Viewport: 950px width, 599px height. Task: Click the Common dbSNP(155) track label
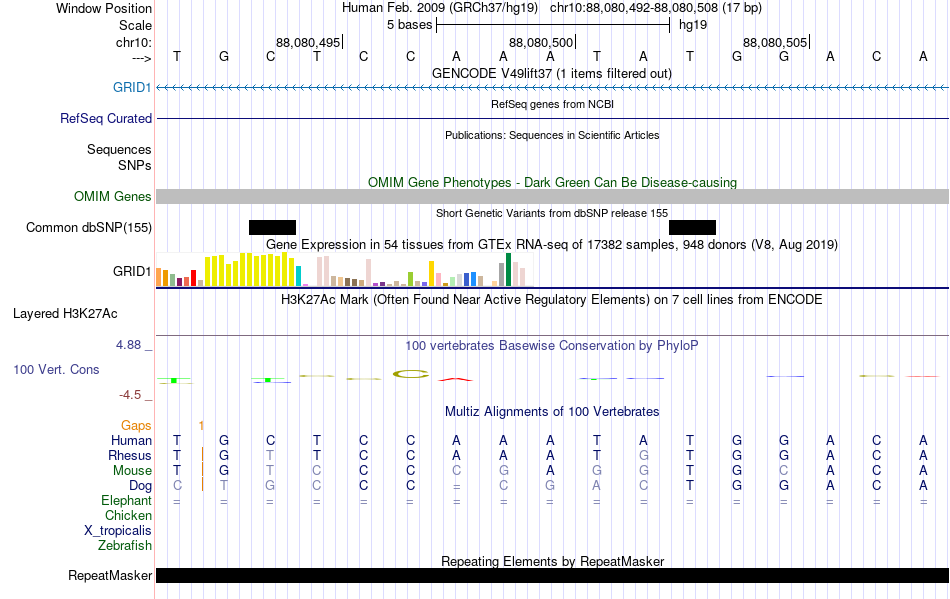88,228
